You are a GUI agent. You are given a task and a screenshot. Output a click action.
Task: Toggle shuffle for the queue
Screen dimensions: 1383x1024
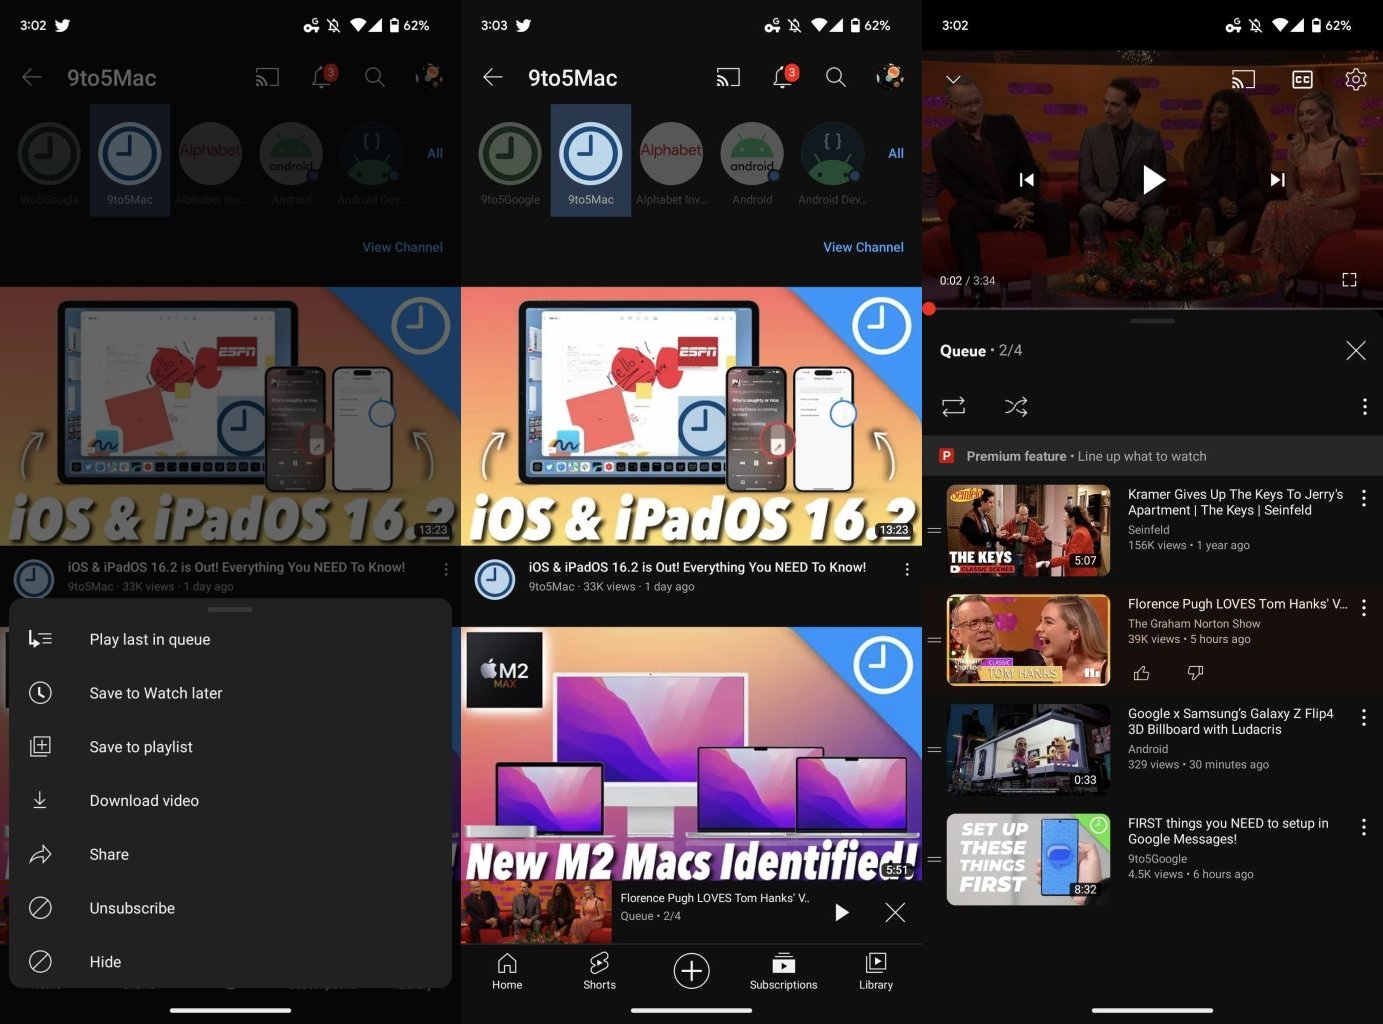coord(1016,406)
